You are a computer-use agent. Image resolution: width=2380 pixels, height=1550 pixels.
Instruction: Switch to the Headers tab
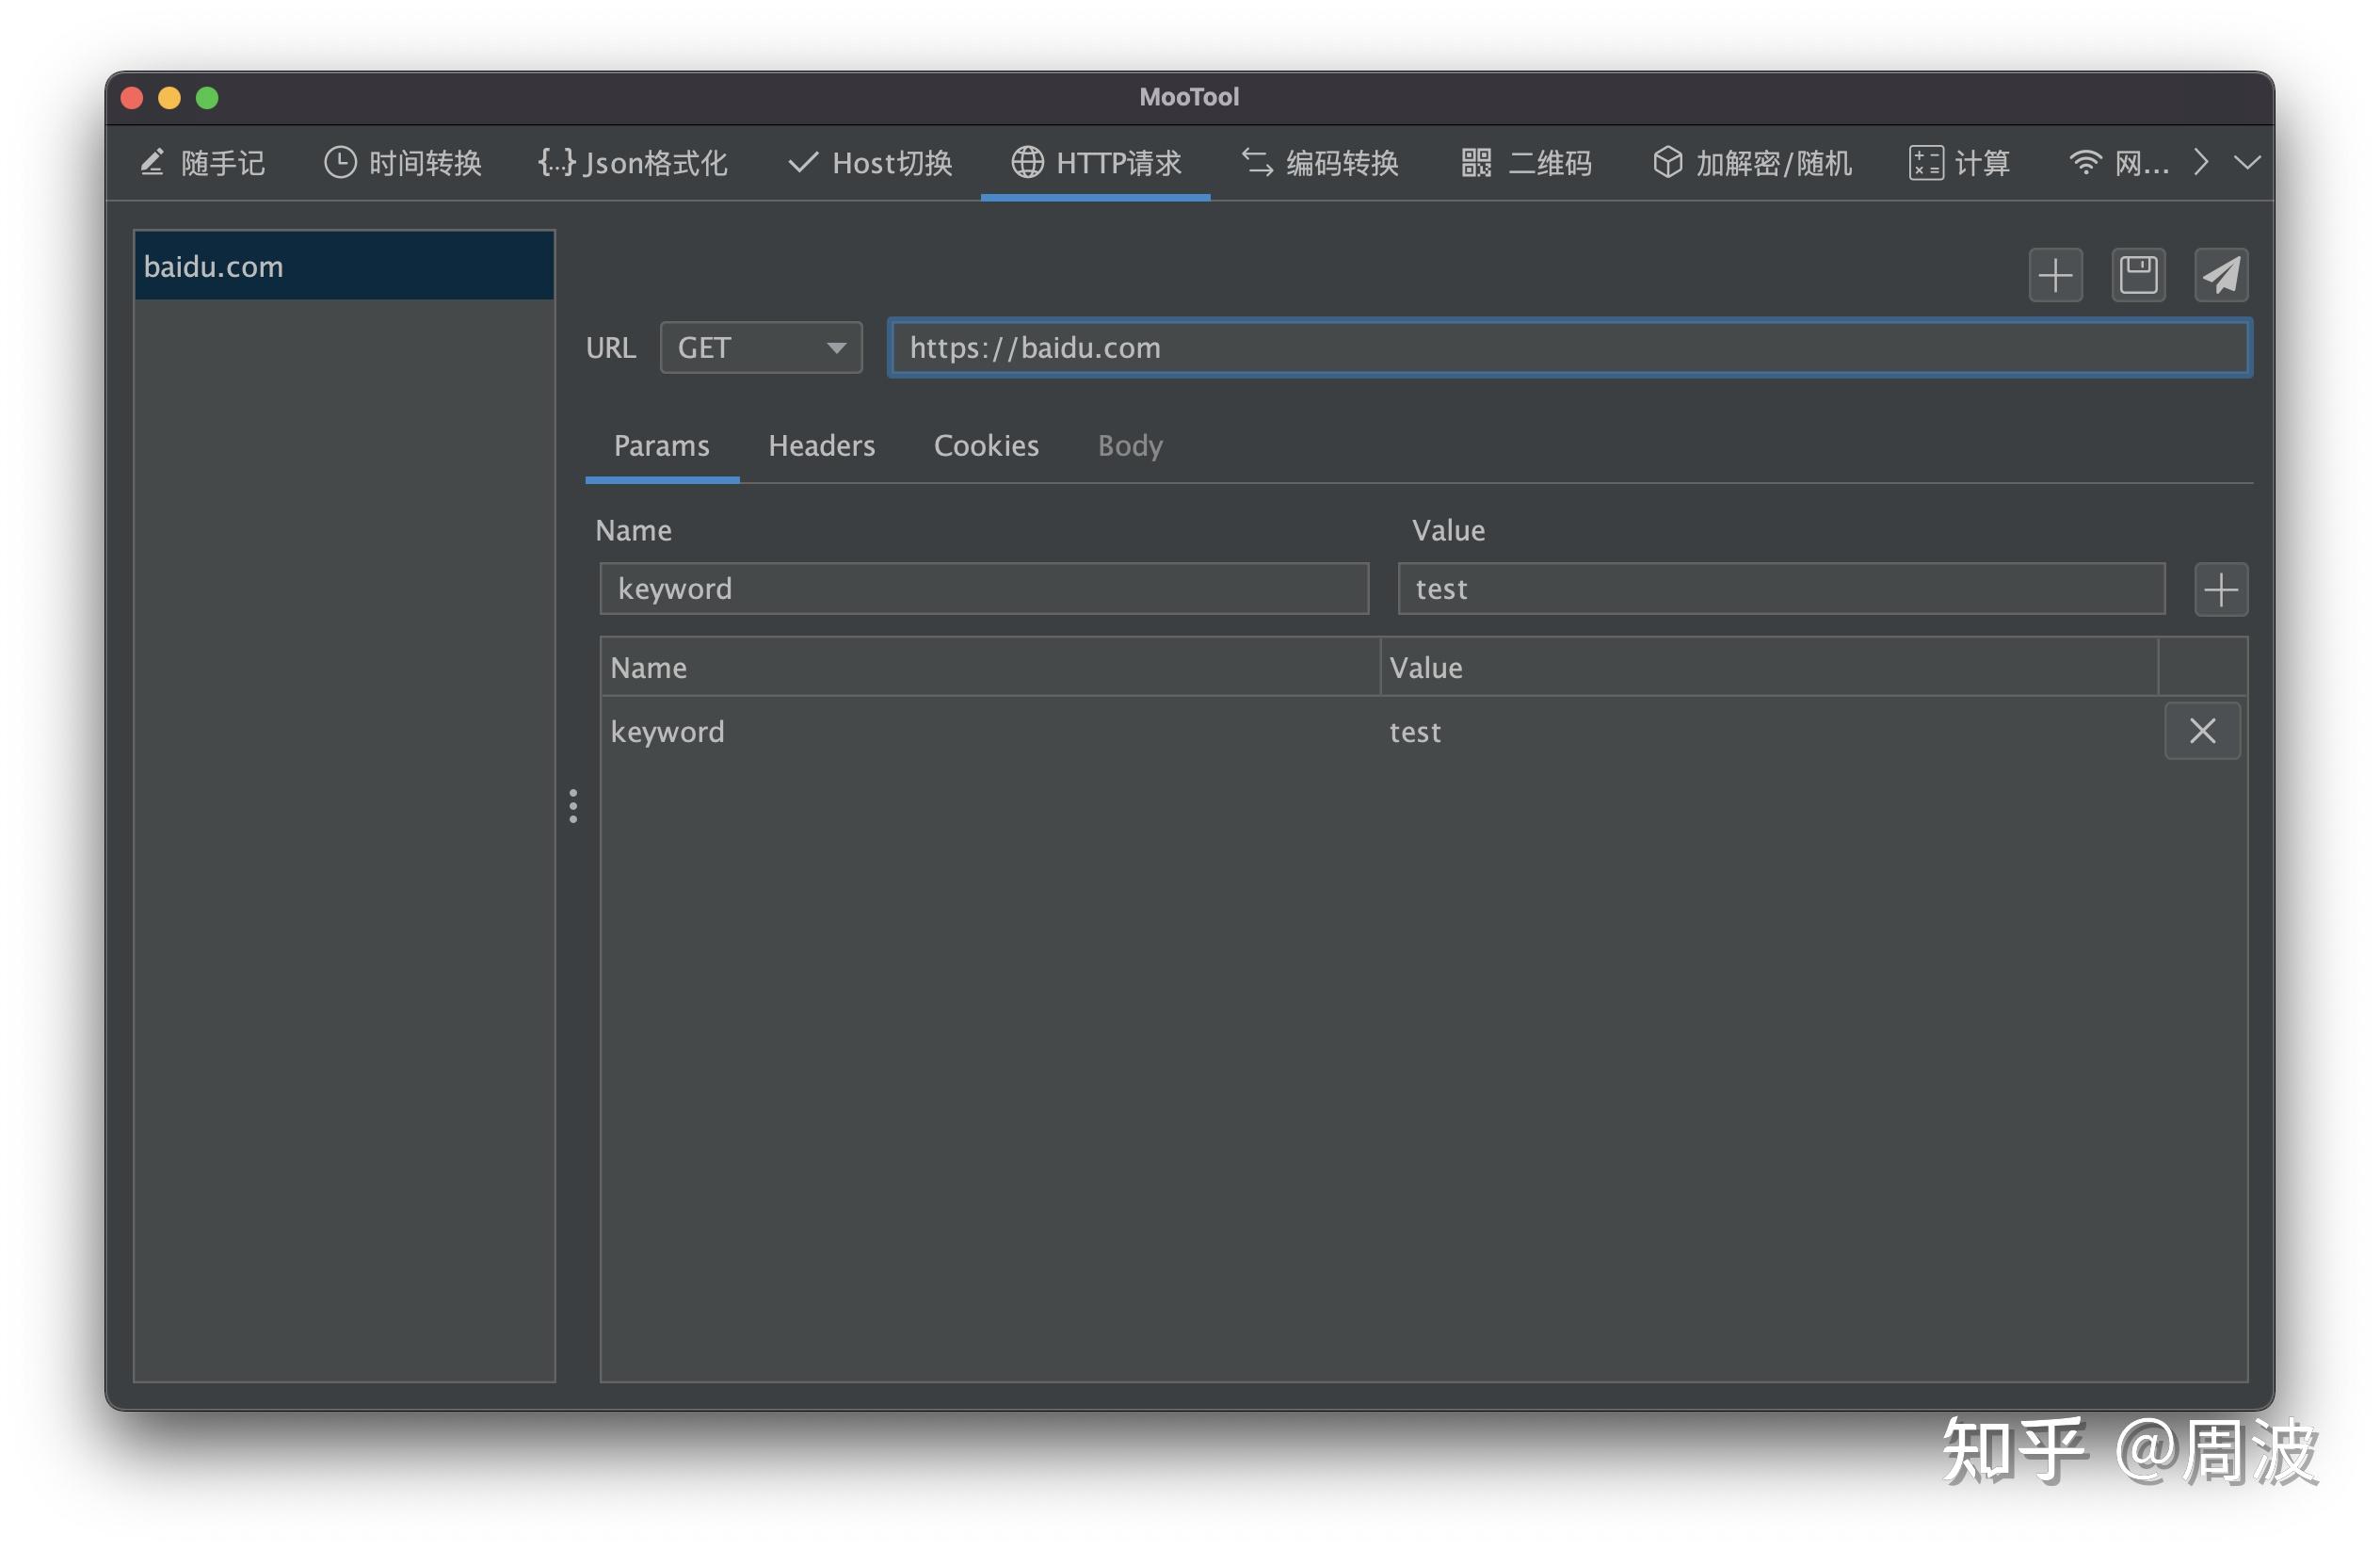coord(821,446)
